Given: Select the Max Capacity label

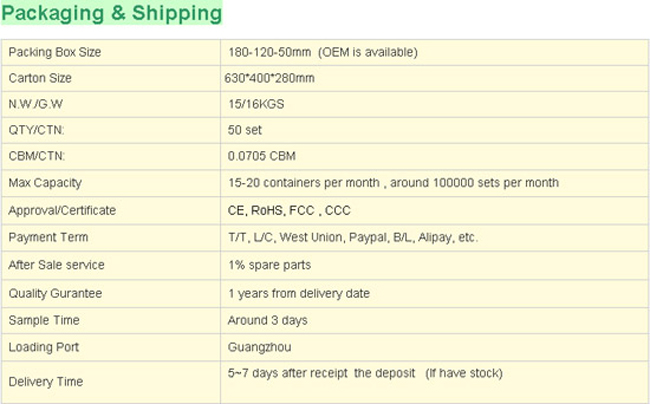Looking at the screenshot, I should tap(45, 183).
